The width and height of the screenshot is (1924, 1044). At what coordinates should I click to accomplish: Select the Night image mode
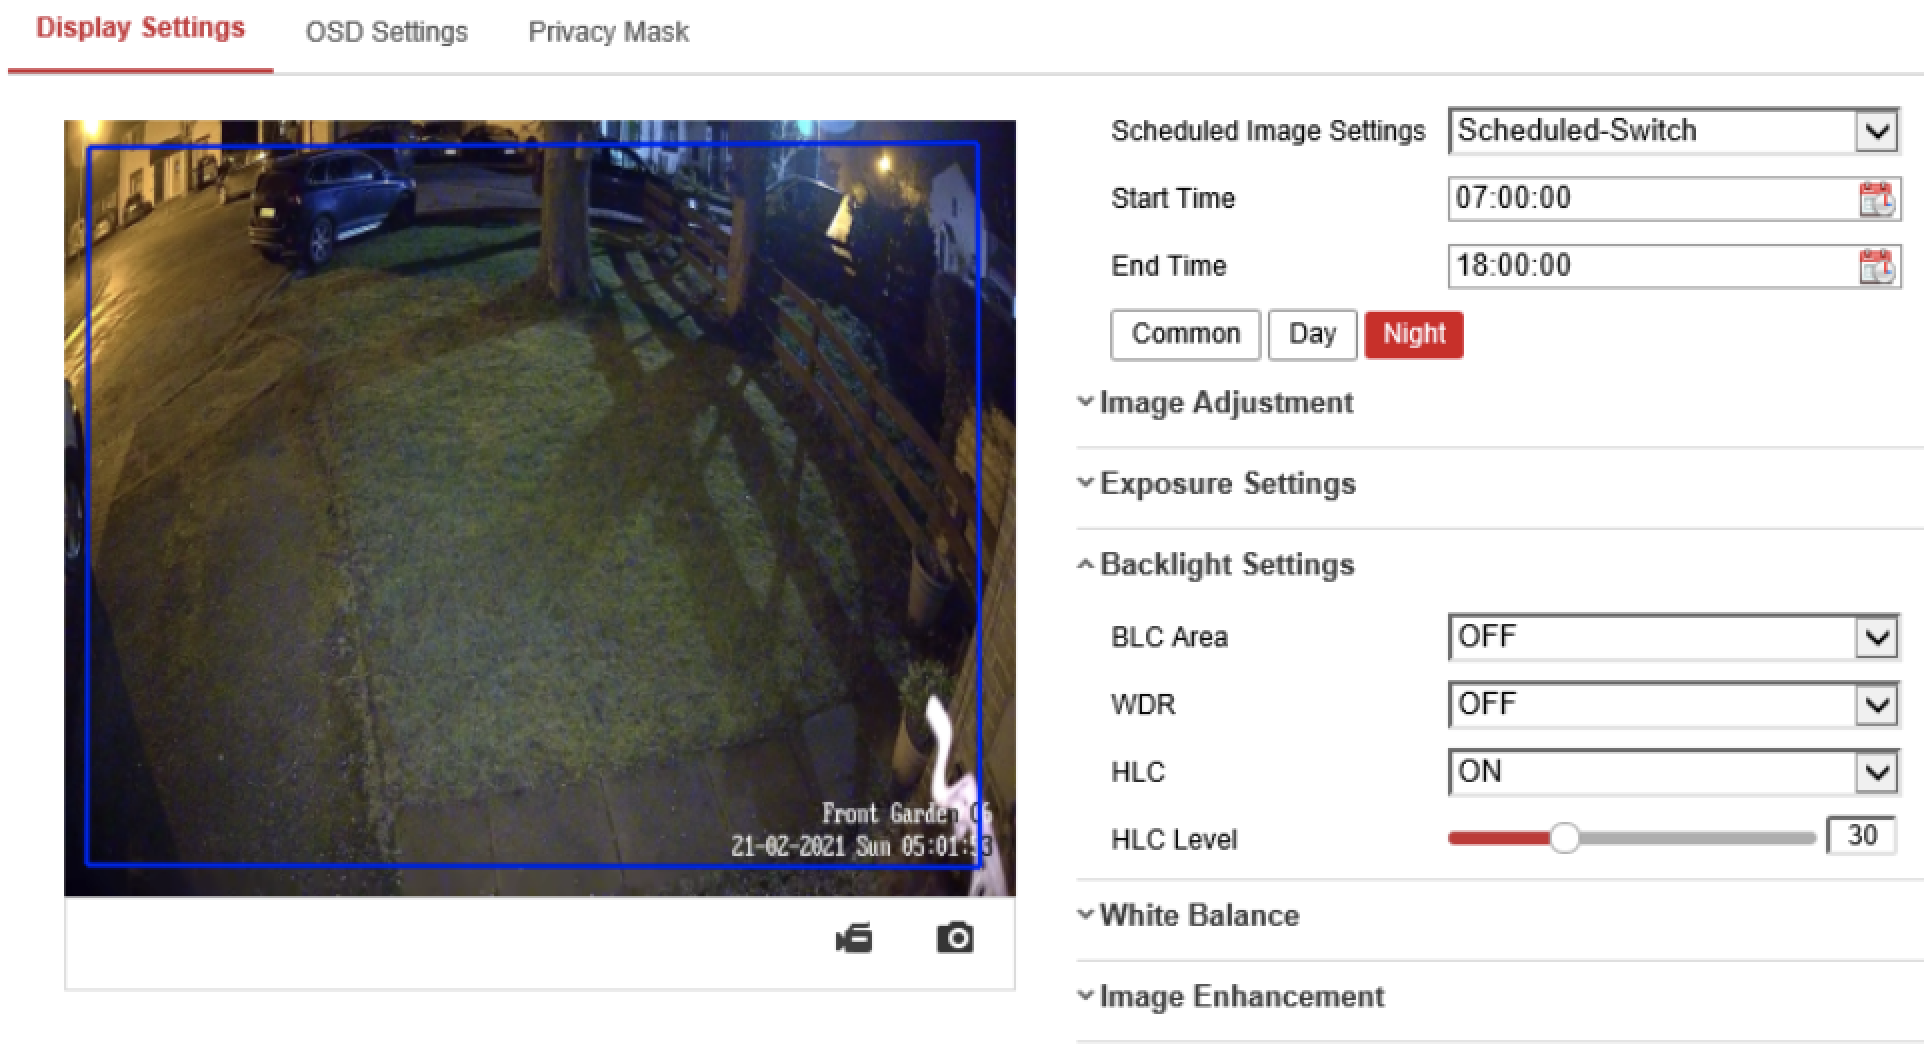tap(1413, 334)
